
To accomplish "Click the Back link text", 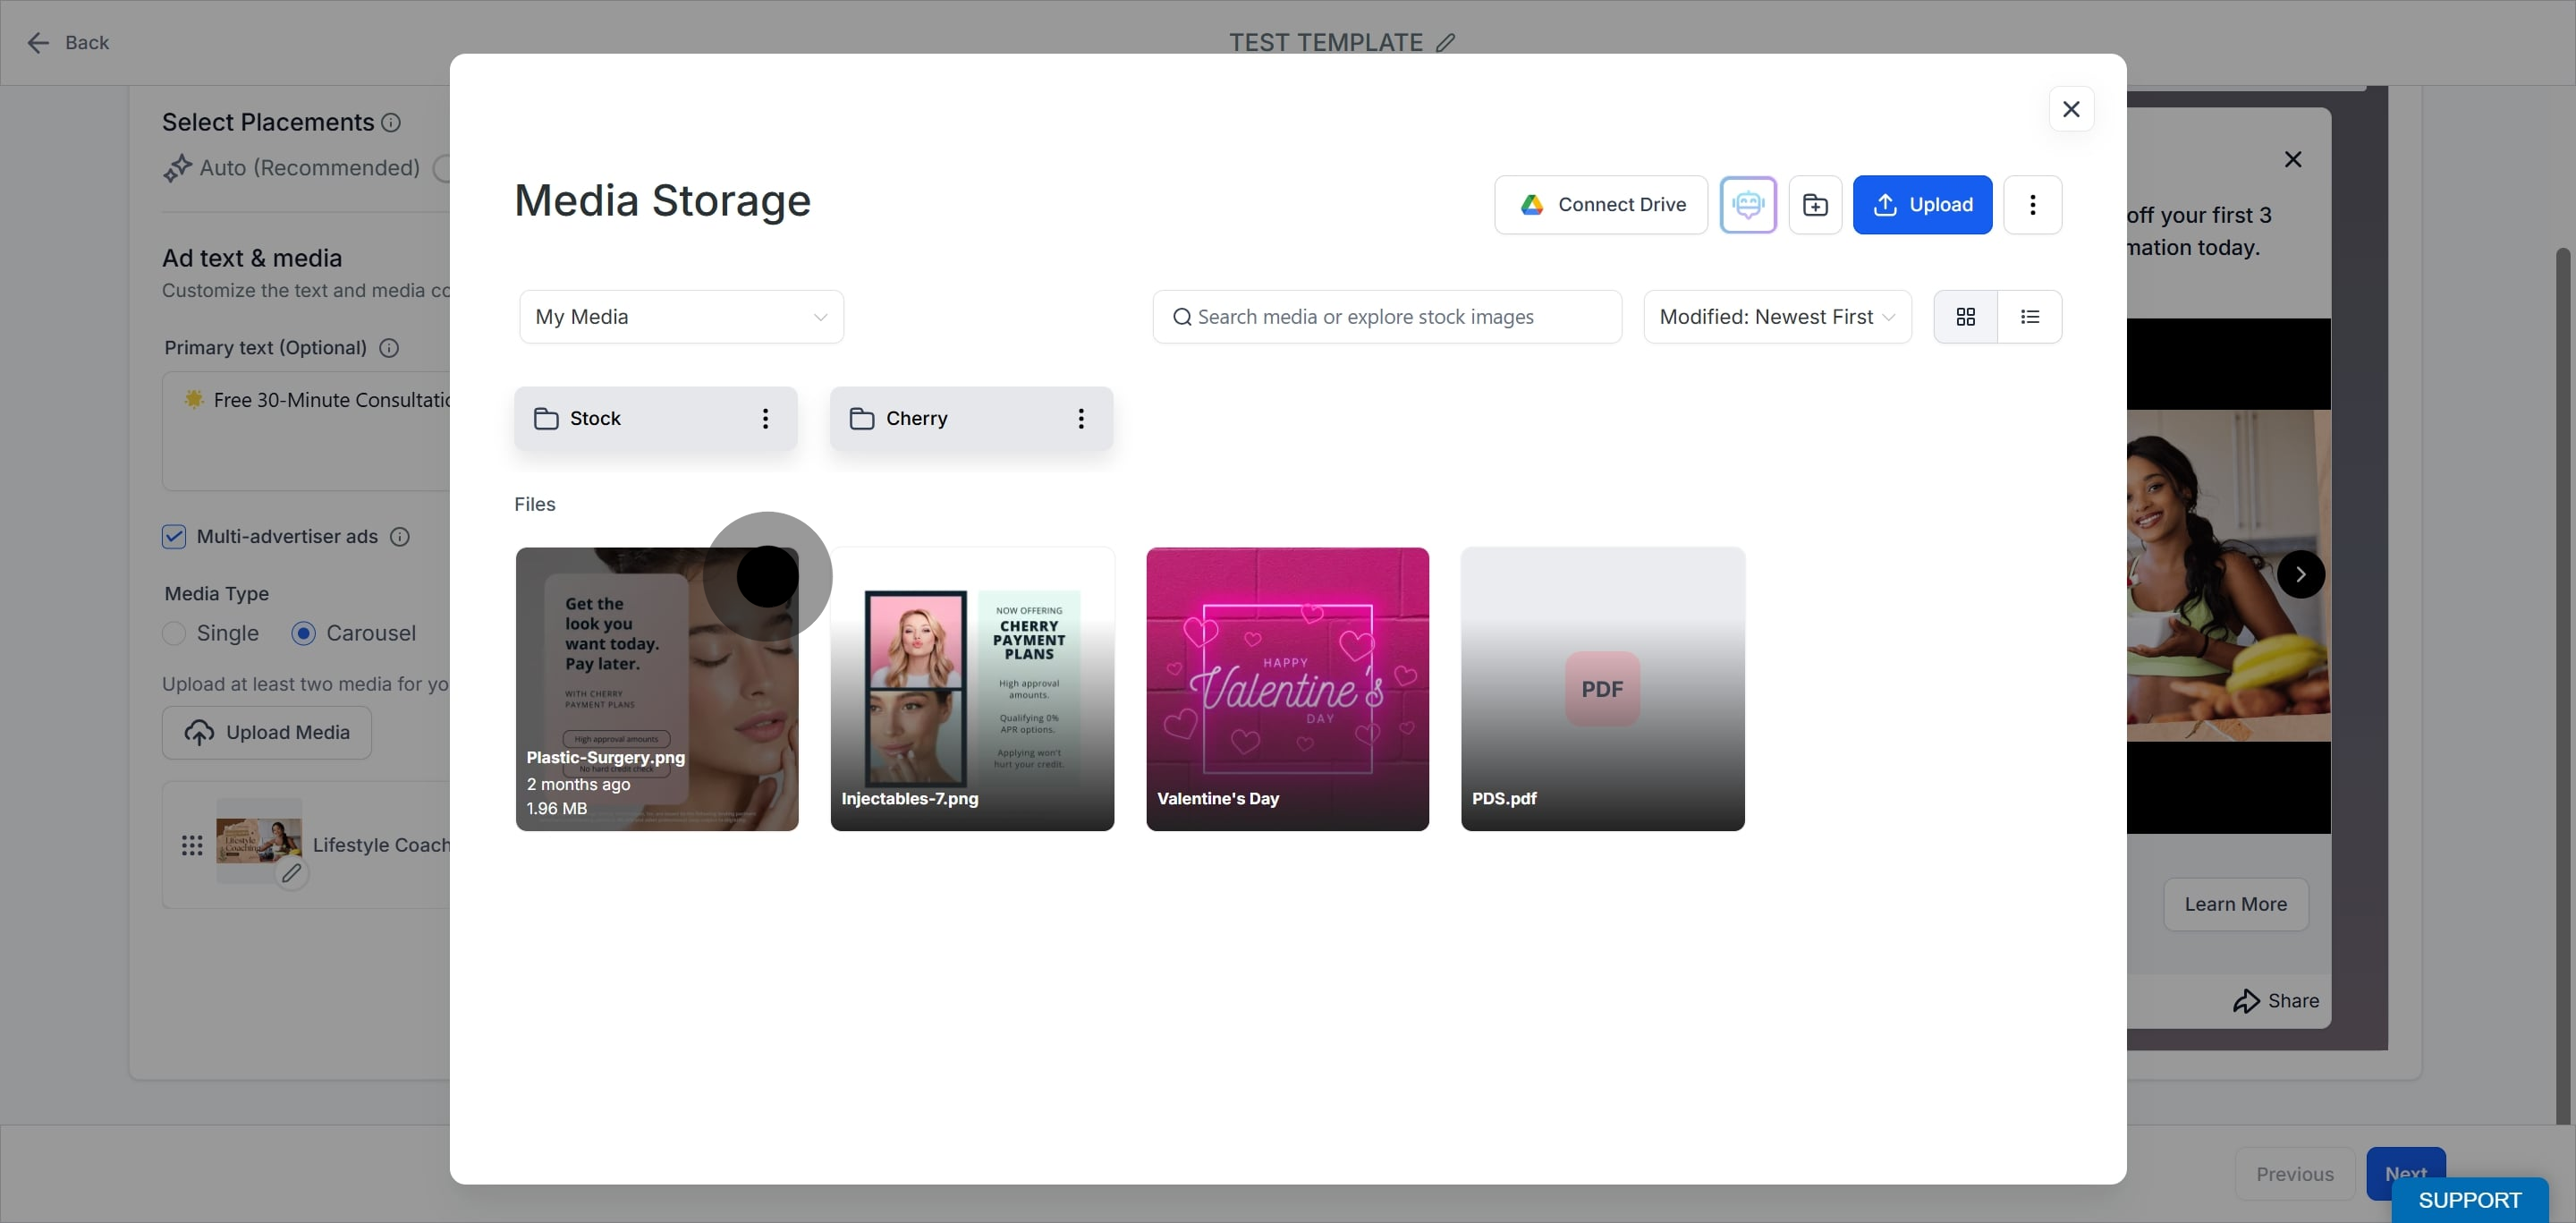I will click(87, 42).
